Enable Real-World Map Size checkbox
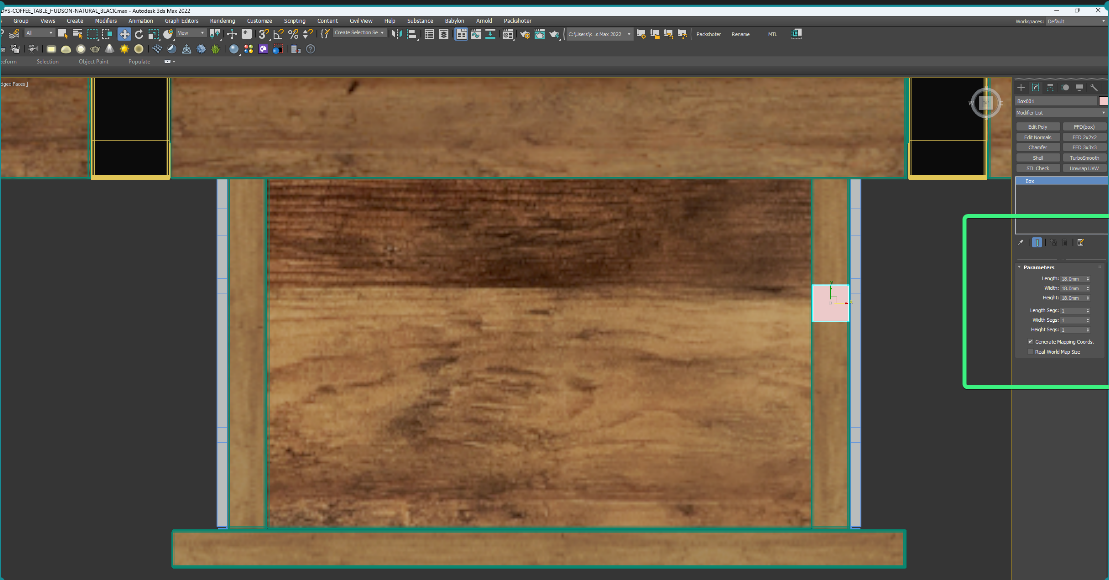Image resolution: width=1109 pixels, height=580 pixels. click(x=1031, y=352)
